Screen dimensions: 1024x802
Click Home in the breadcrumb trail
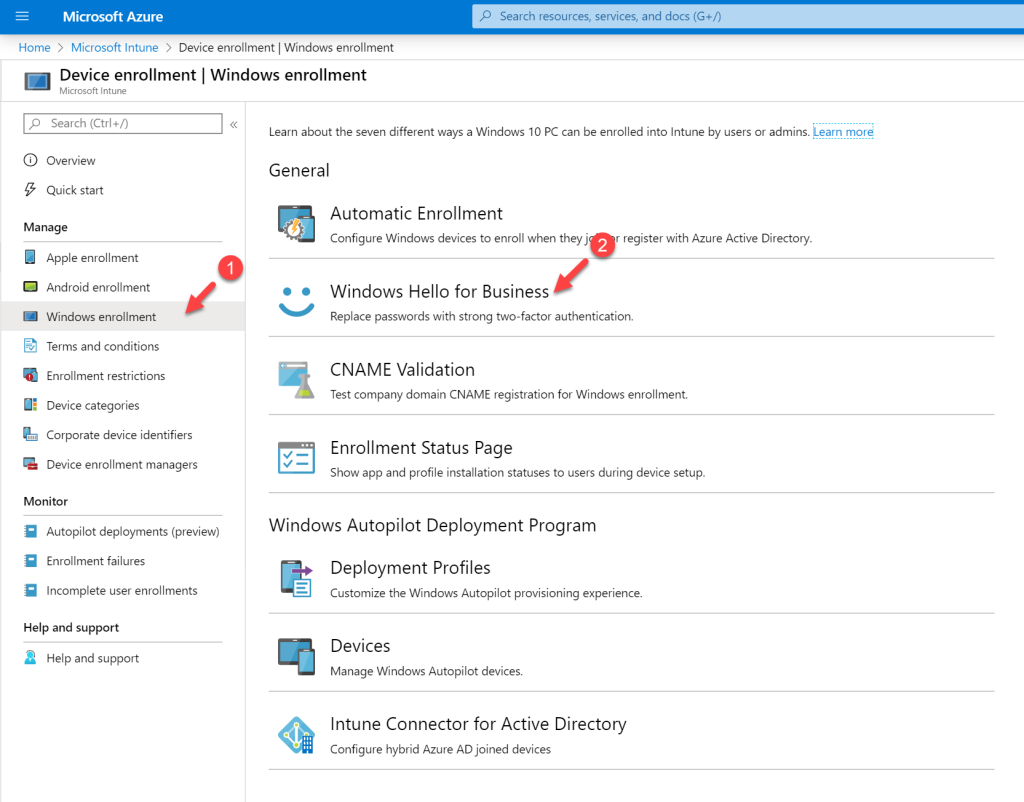pyautogui.click(x=34, y=47)
